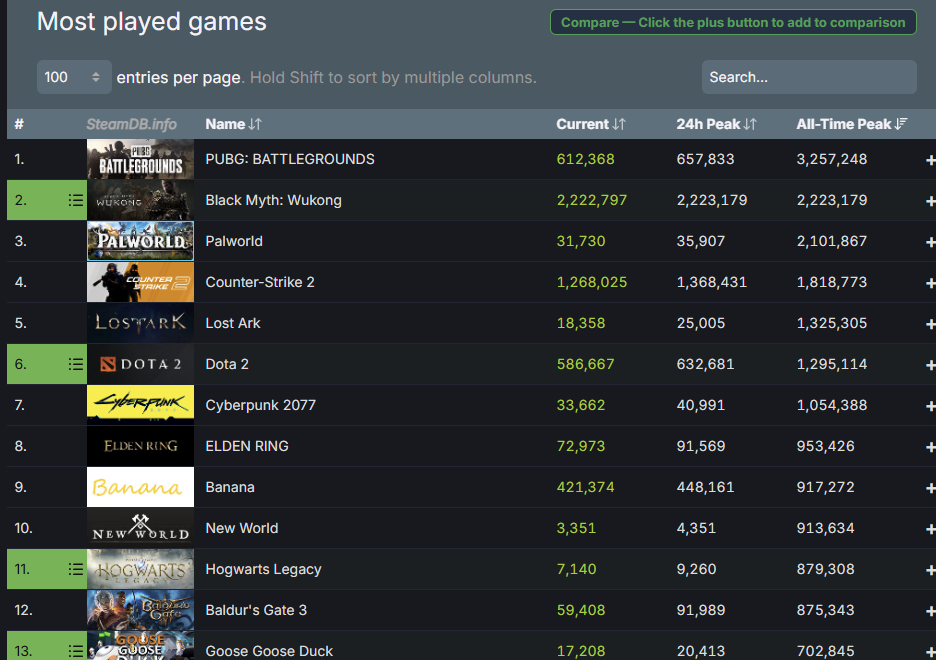
Task: Click current players value 3,351
Action: (576, 528)
